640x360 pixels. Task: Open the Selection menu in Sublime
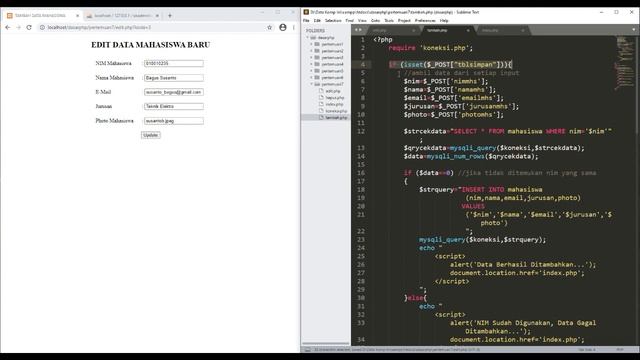[333, 20]
